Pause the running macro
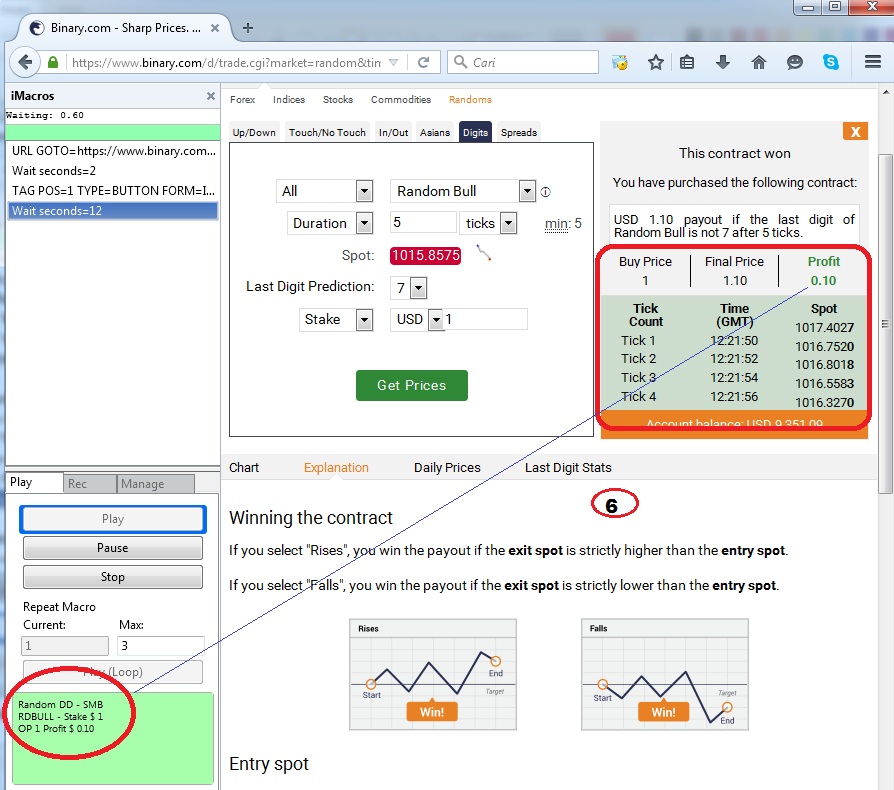The height and width of the screenshot is (790, 894). 113,548
